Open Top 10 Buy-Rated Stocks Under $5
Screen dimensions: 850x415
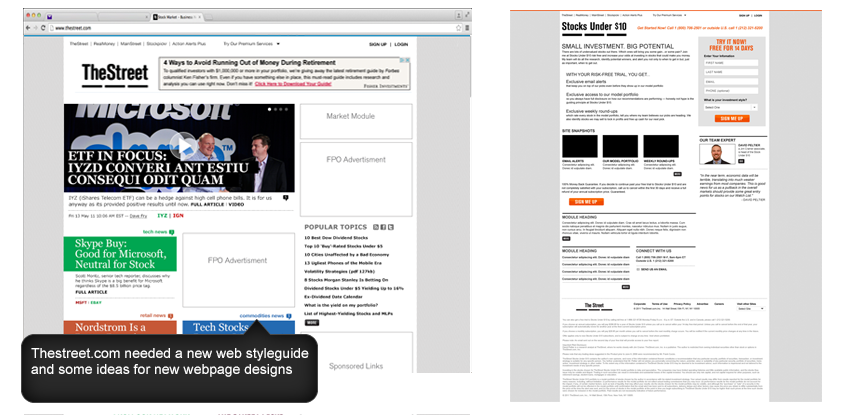(x=343, y=246)
